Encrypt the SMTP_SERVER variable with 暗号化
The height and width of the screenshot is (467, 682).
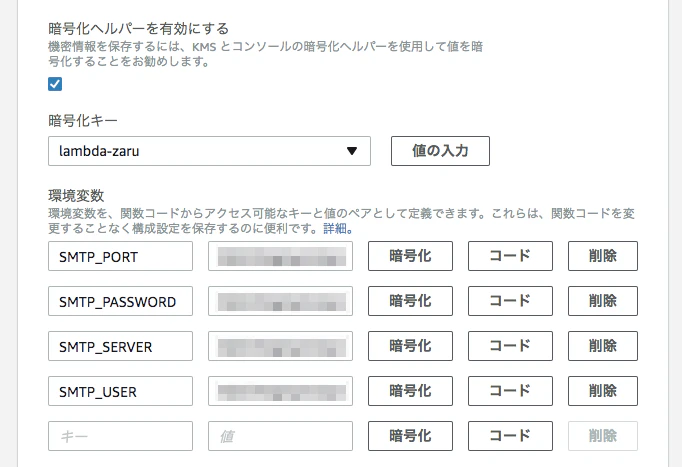410,346
